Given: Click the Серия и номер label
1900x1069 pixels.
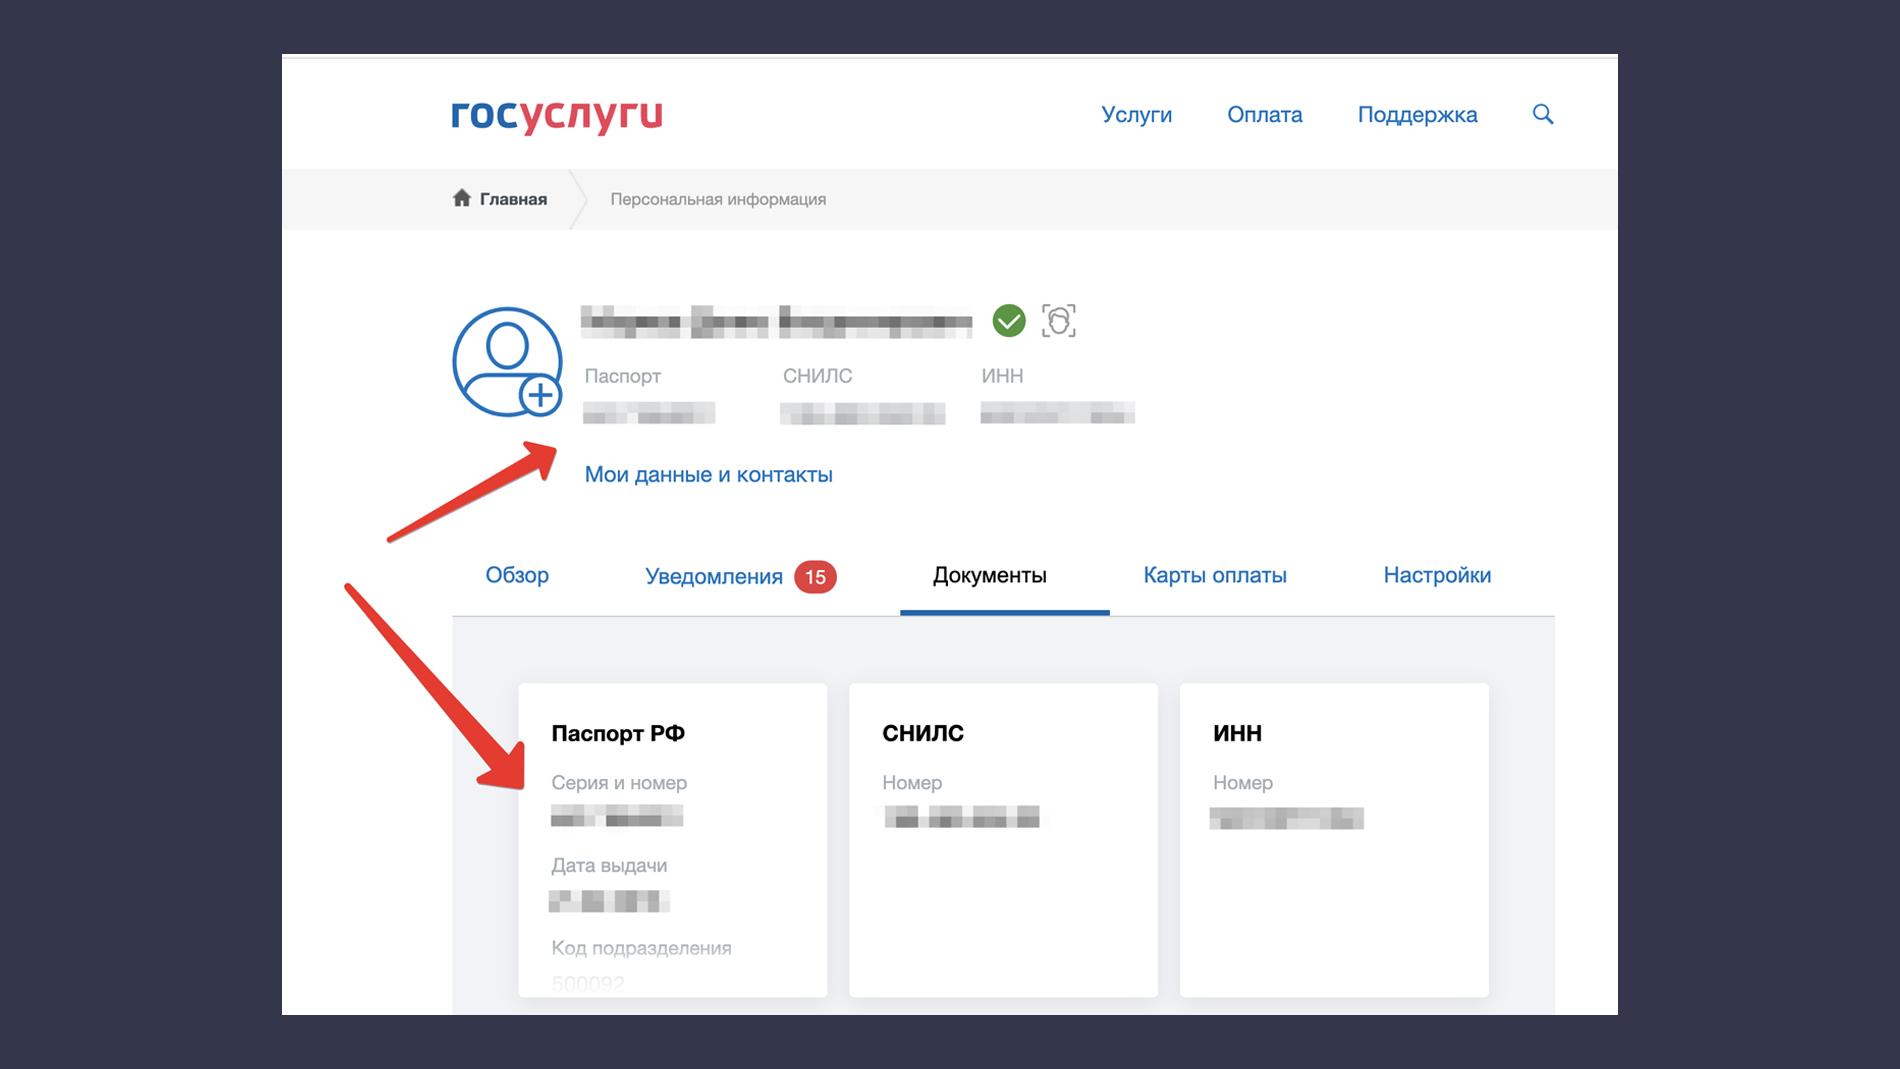Looking at the screenshot, I should [619, 783].
